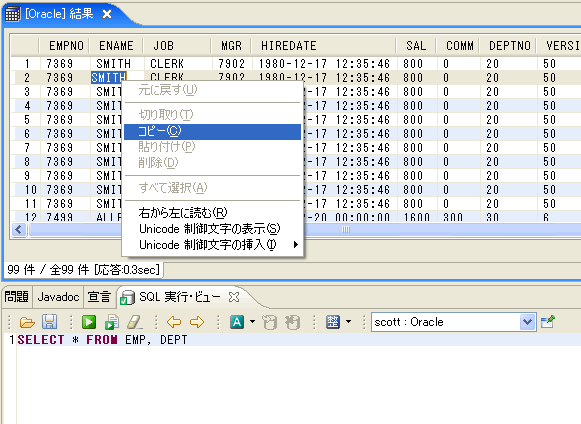Click the rollback cylinder icon
This screenshot has width=581, height=424.
pyautogui.click(x=292, y=322)
